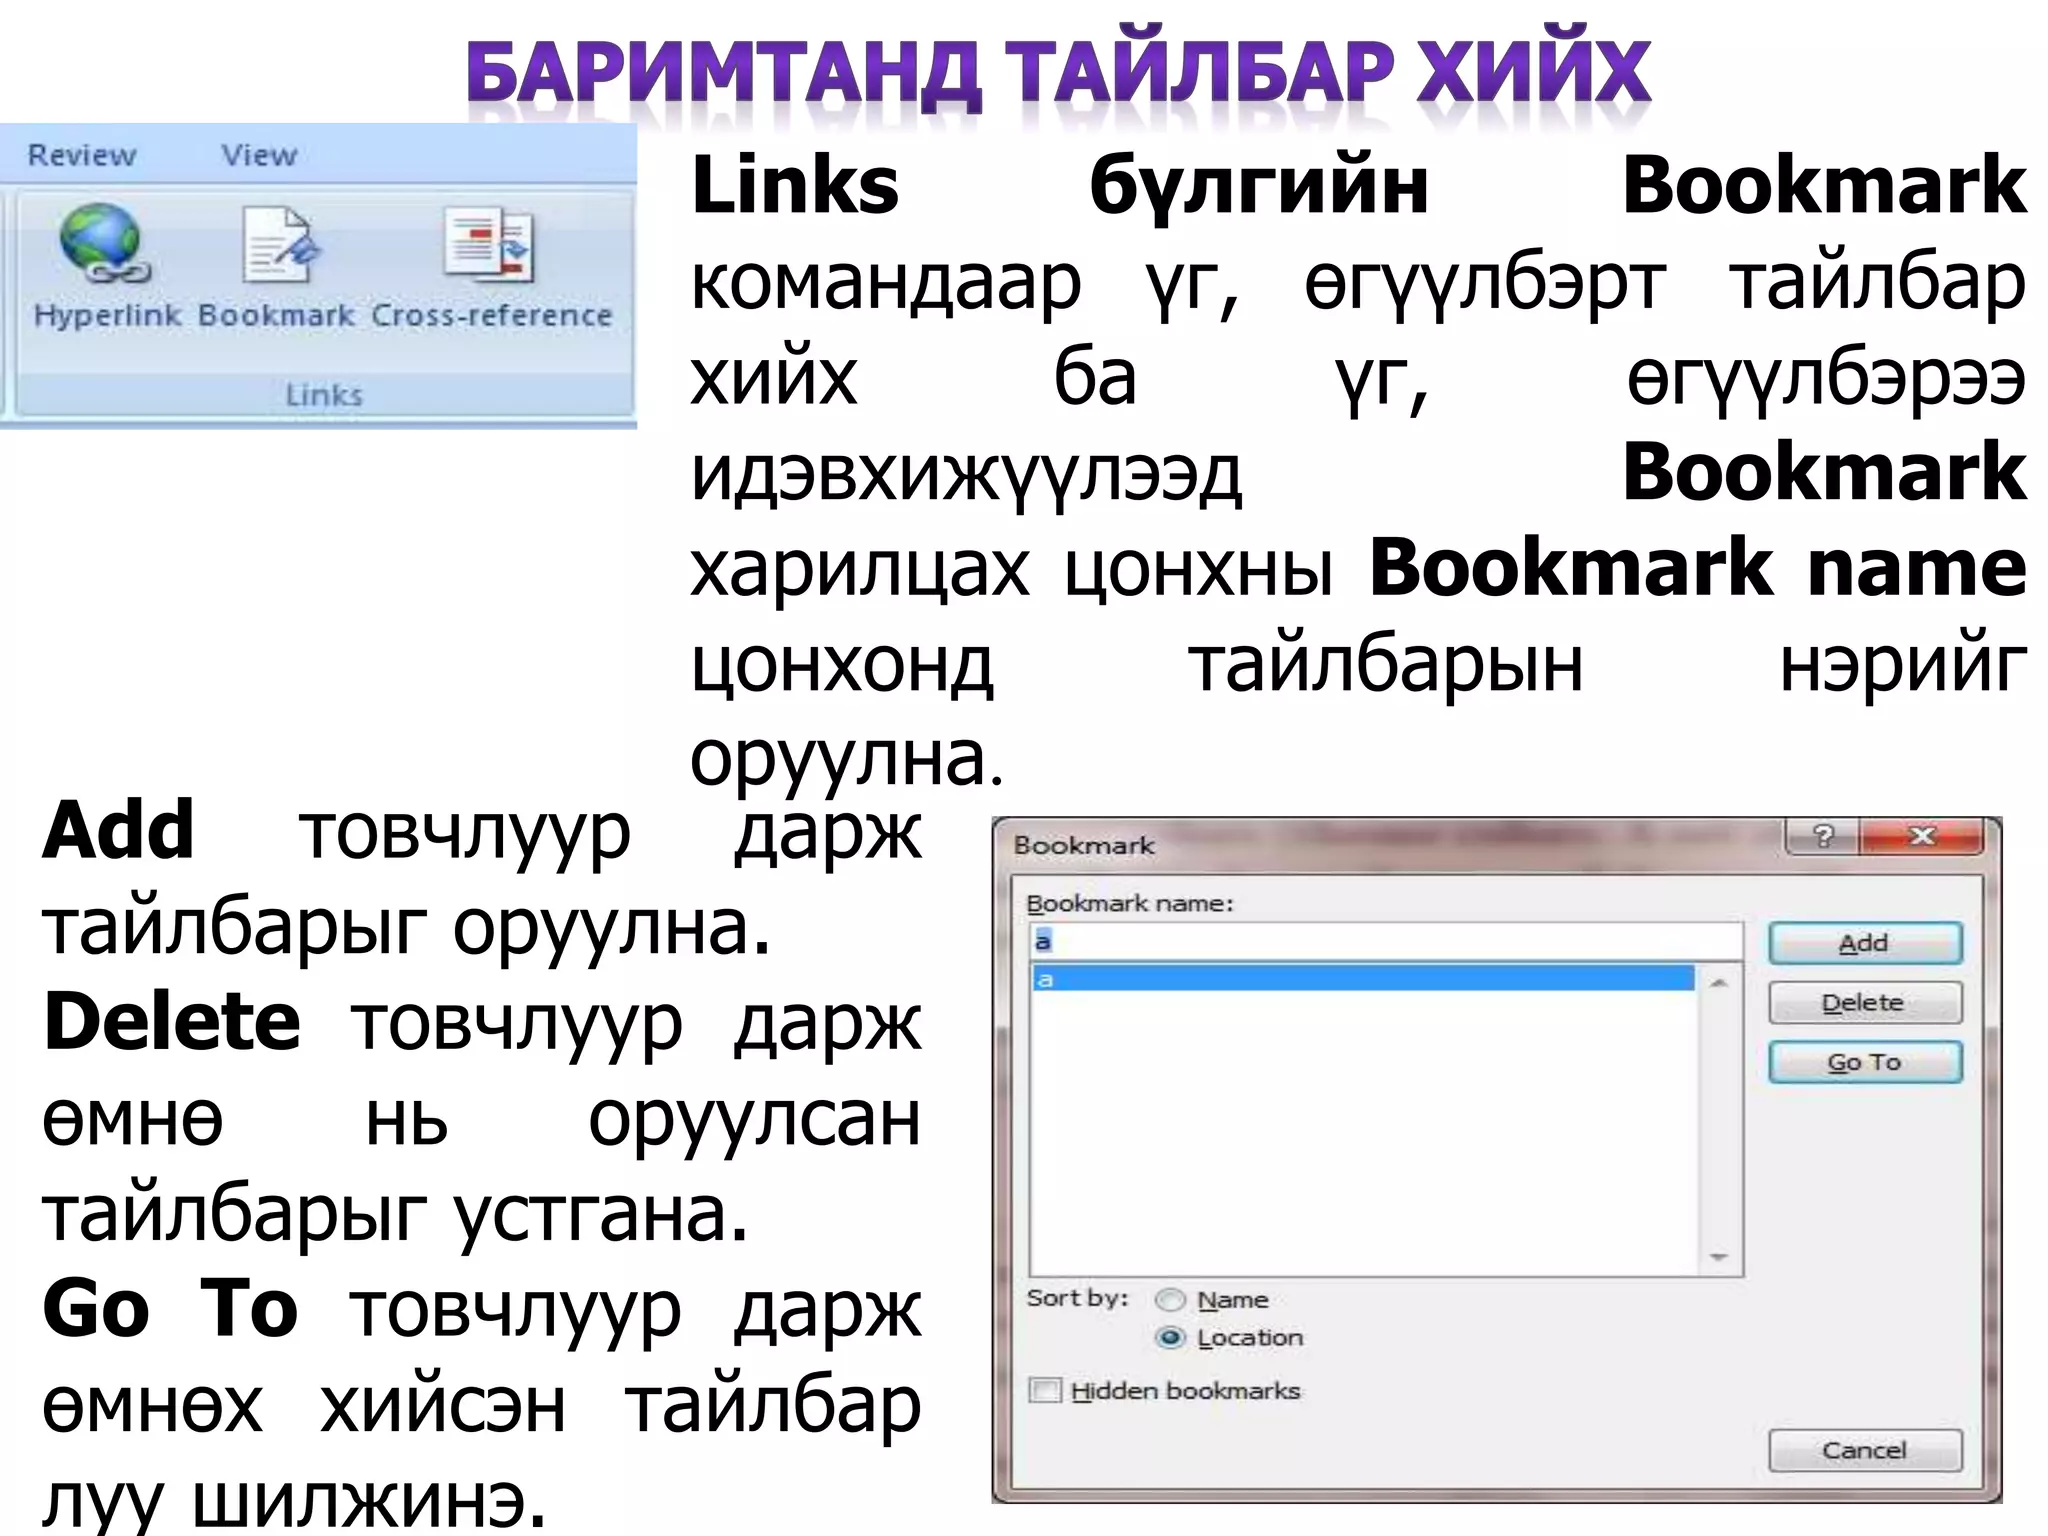This screenshot has width=2048, height=1536.
Task: Click the Bookmark name input field
Action: point(1386,941)
